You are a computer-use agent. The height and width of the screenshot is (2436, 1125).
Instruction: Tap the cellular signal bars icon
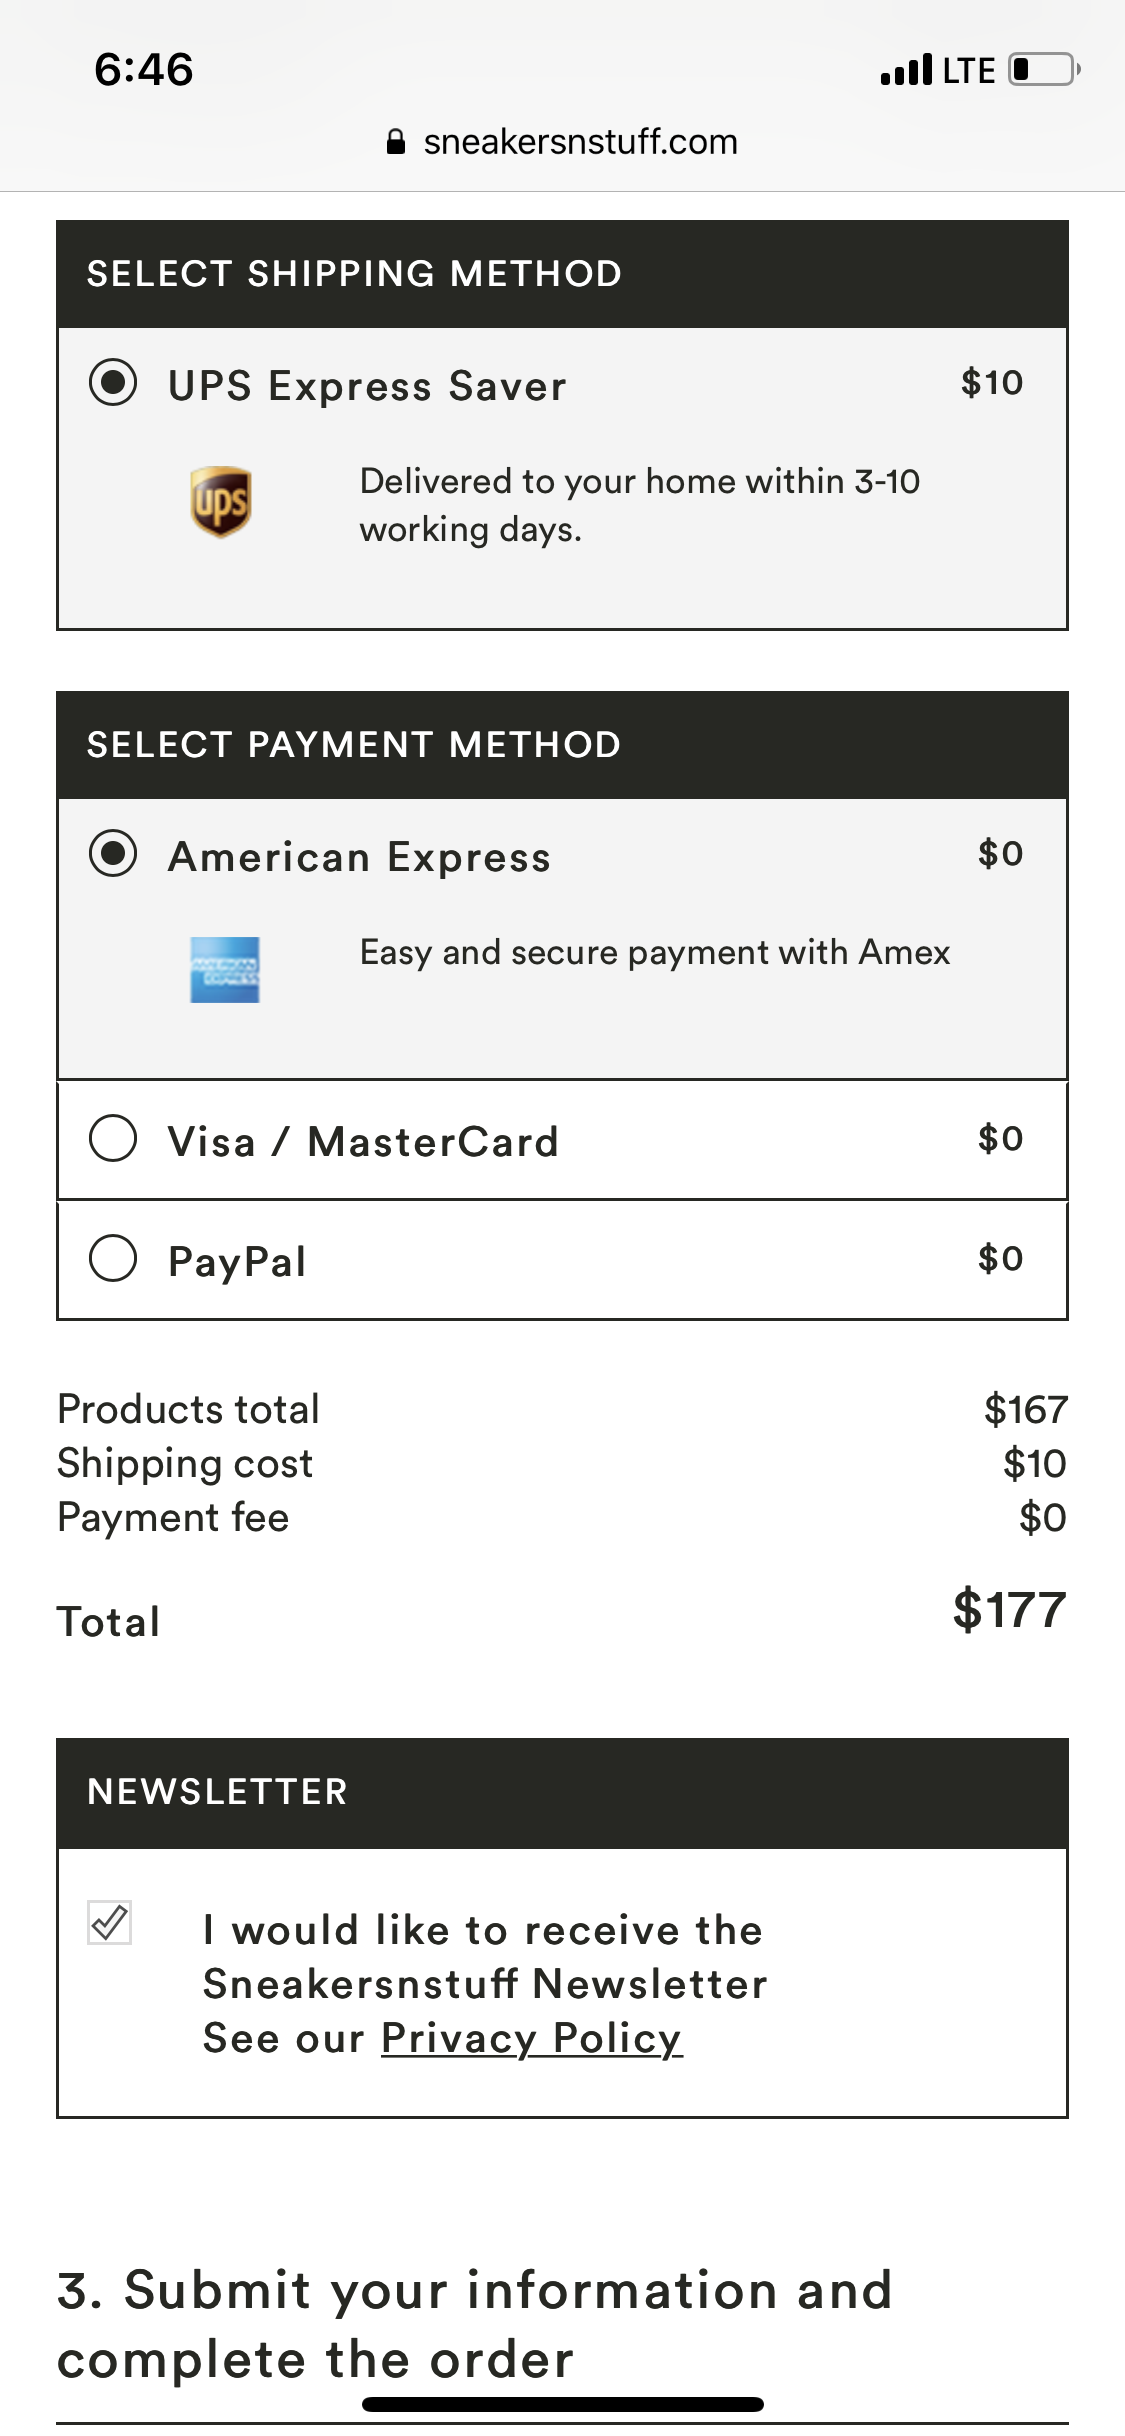pyautogui.click(x=906, y=70)
